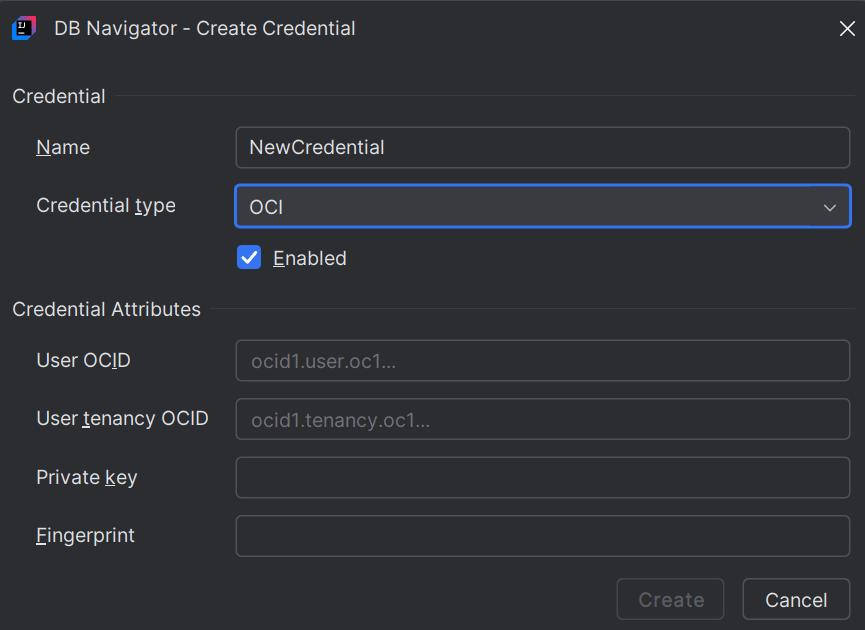Image resolution: width=865 pixels, height=630 pixels.
Task: Select the NewCredential text value
Action: click(x=316, y=147)
